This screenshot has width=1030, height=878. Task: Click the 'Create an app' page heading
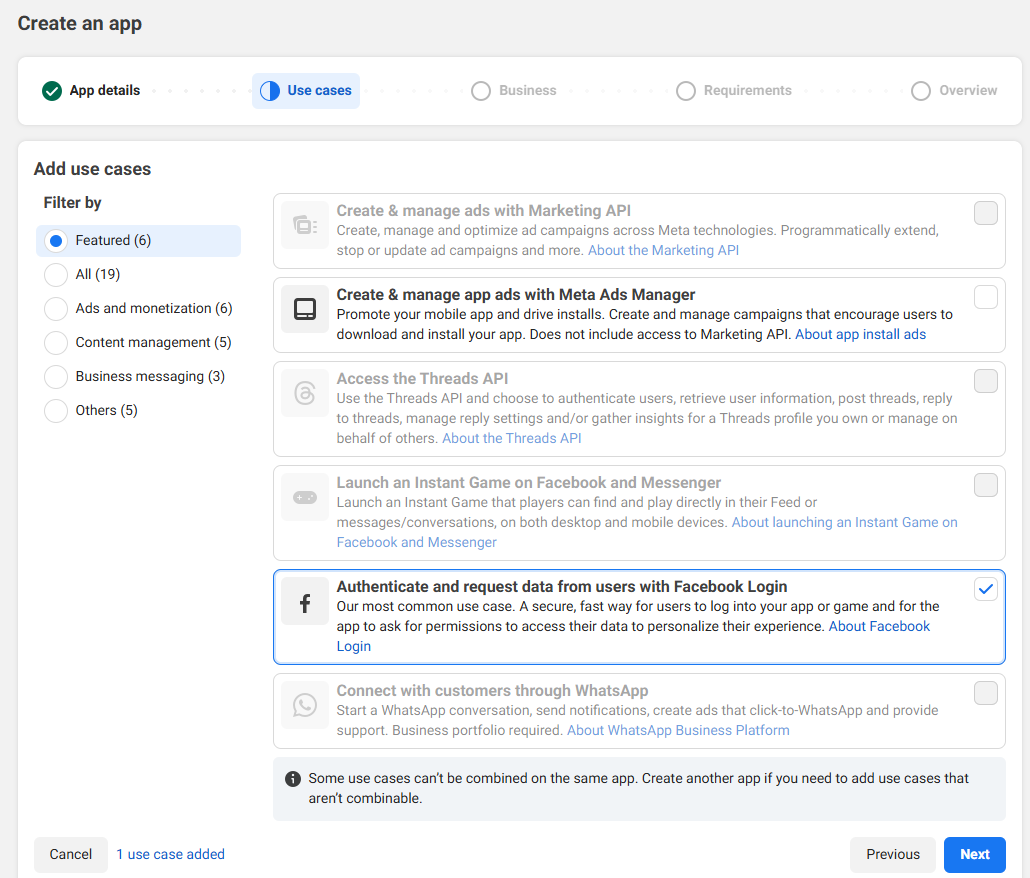tap(79, 24)
